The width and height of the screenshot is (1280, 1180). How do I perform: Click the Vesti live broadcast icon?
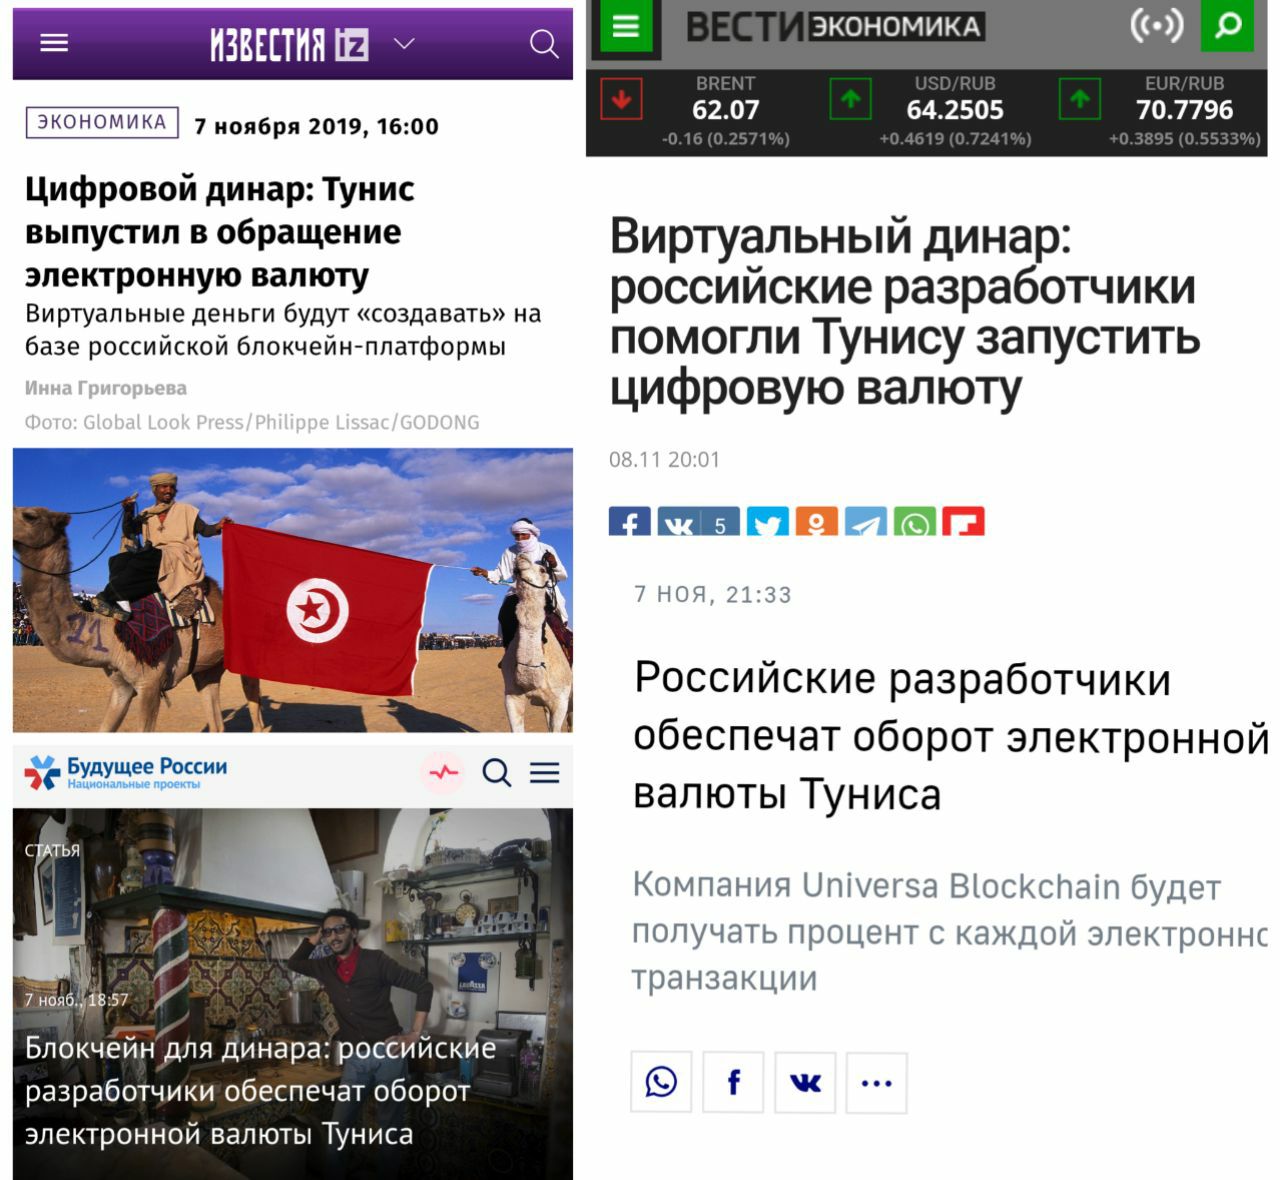(x=1156, y=26)
